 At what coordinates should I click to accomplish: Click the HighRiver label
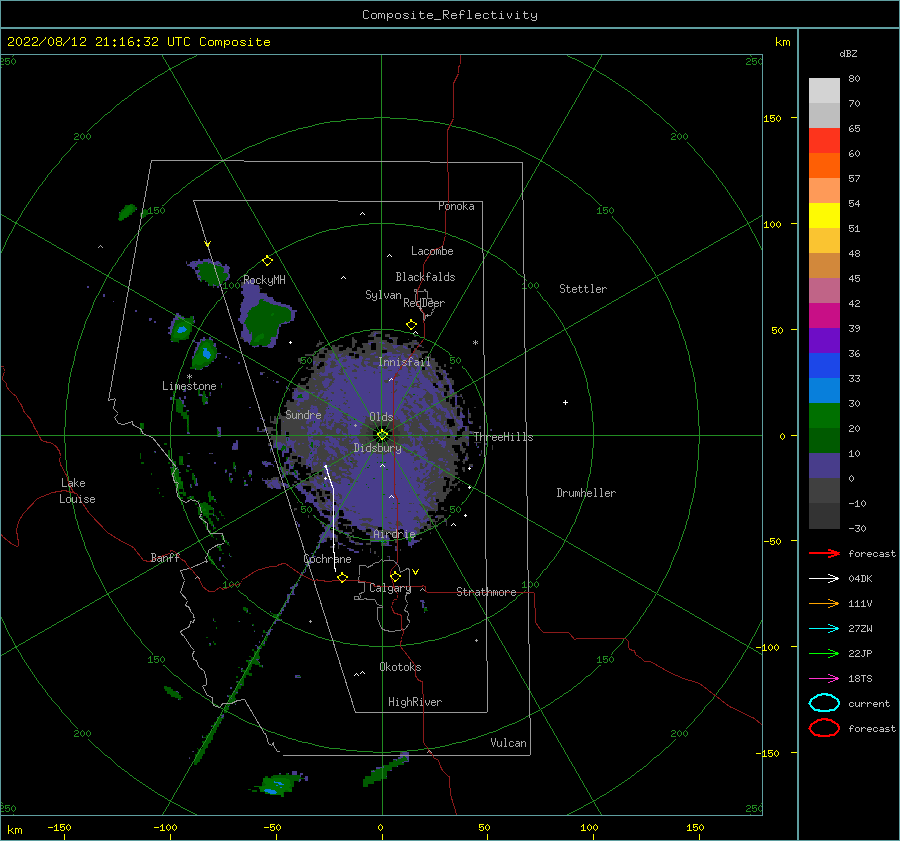pos(415,702)
